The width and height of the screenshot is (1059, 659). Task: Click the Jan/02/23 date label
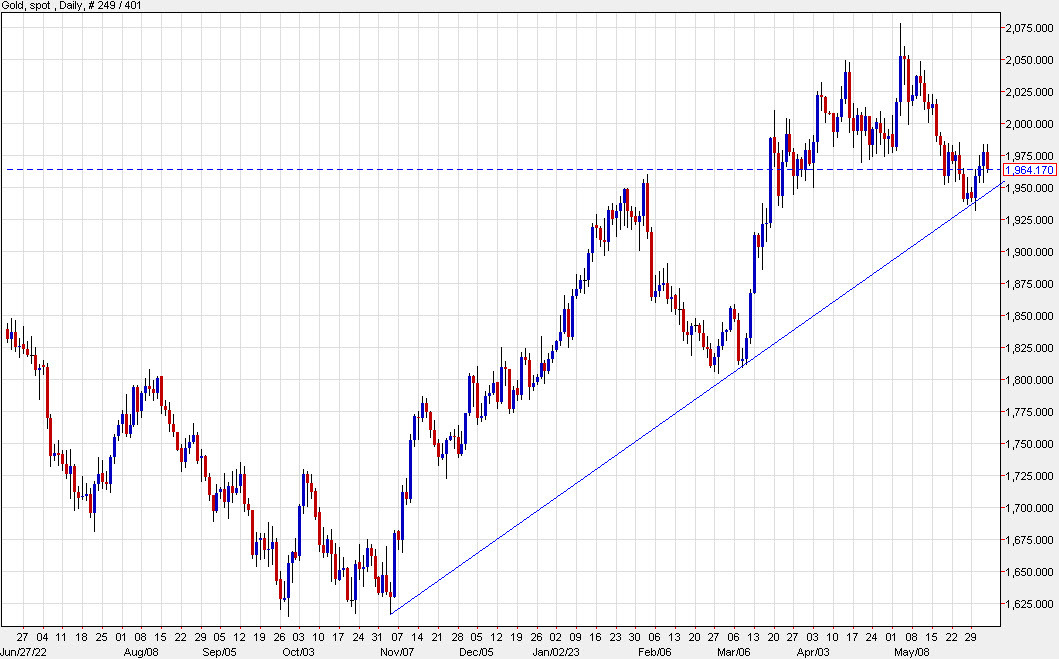point(556,651)
